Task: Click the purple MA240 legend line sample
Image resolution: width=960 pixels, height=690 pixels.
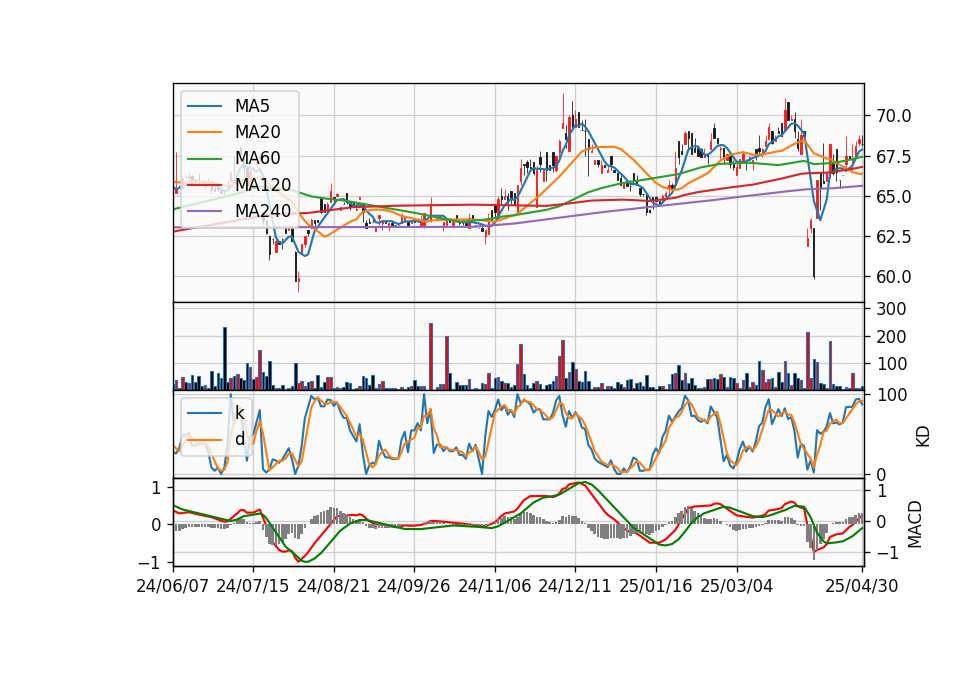Action: pos(204,212)
